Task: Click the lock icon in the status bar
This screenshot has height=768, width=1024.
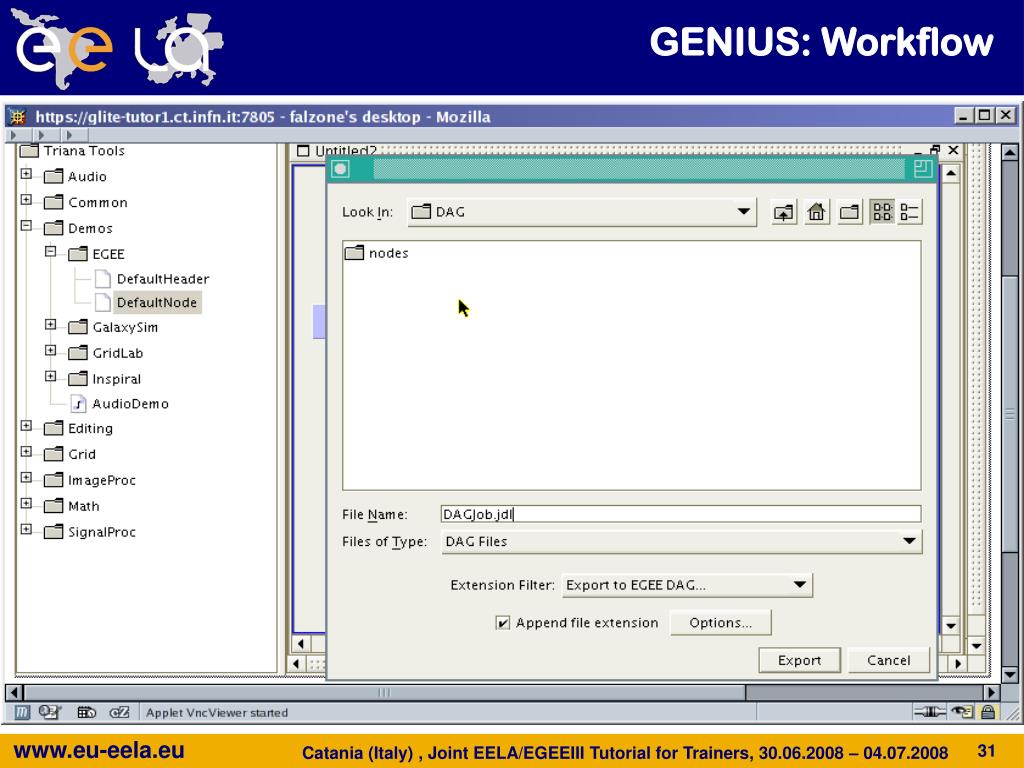Action: pyautogui.click(x=988, y=712)
